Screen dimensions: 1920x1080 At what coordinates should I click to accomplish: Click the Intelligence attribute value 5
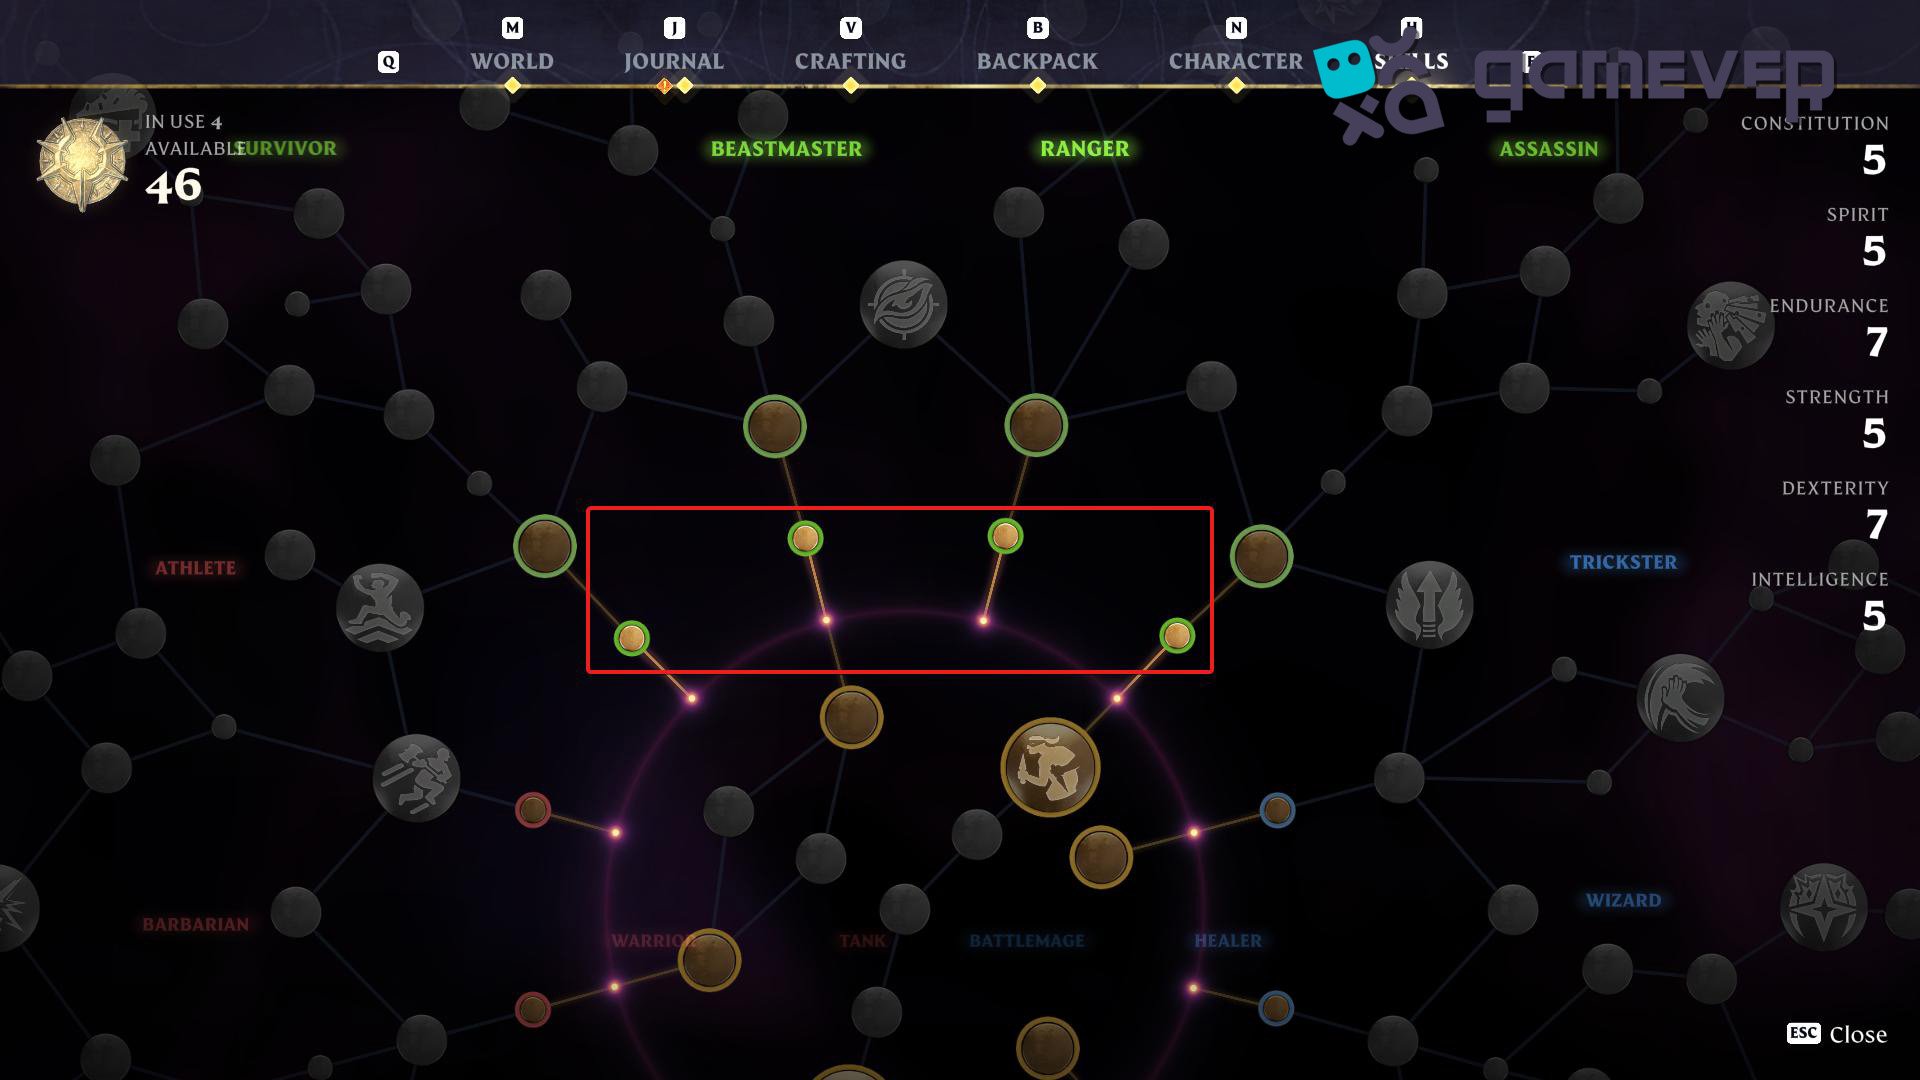[1874, 615]
